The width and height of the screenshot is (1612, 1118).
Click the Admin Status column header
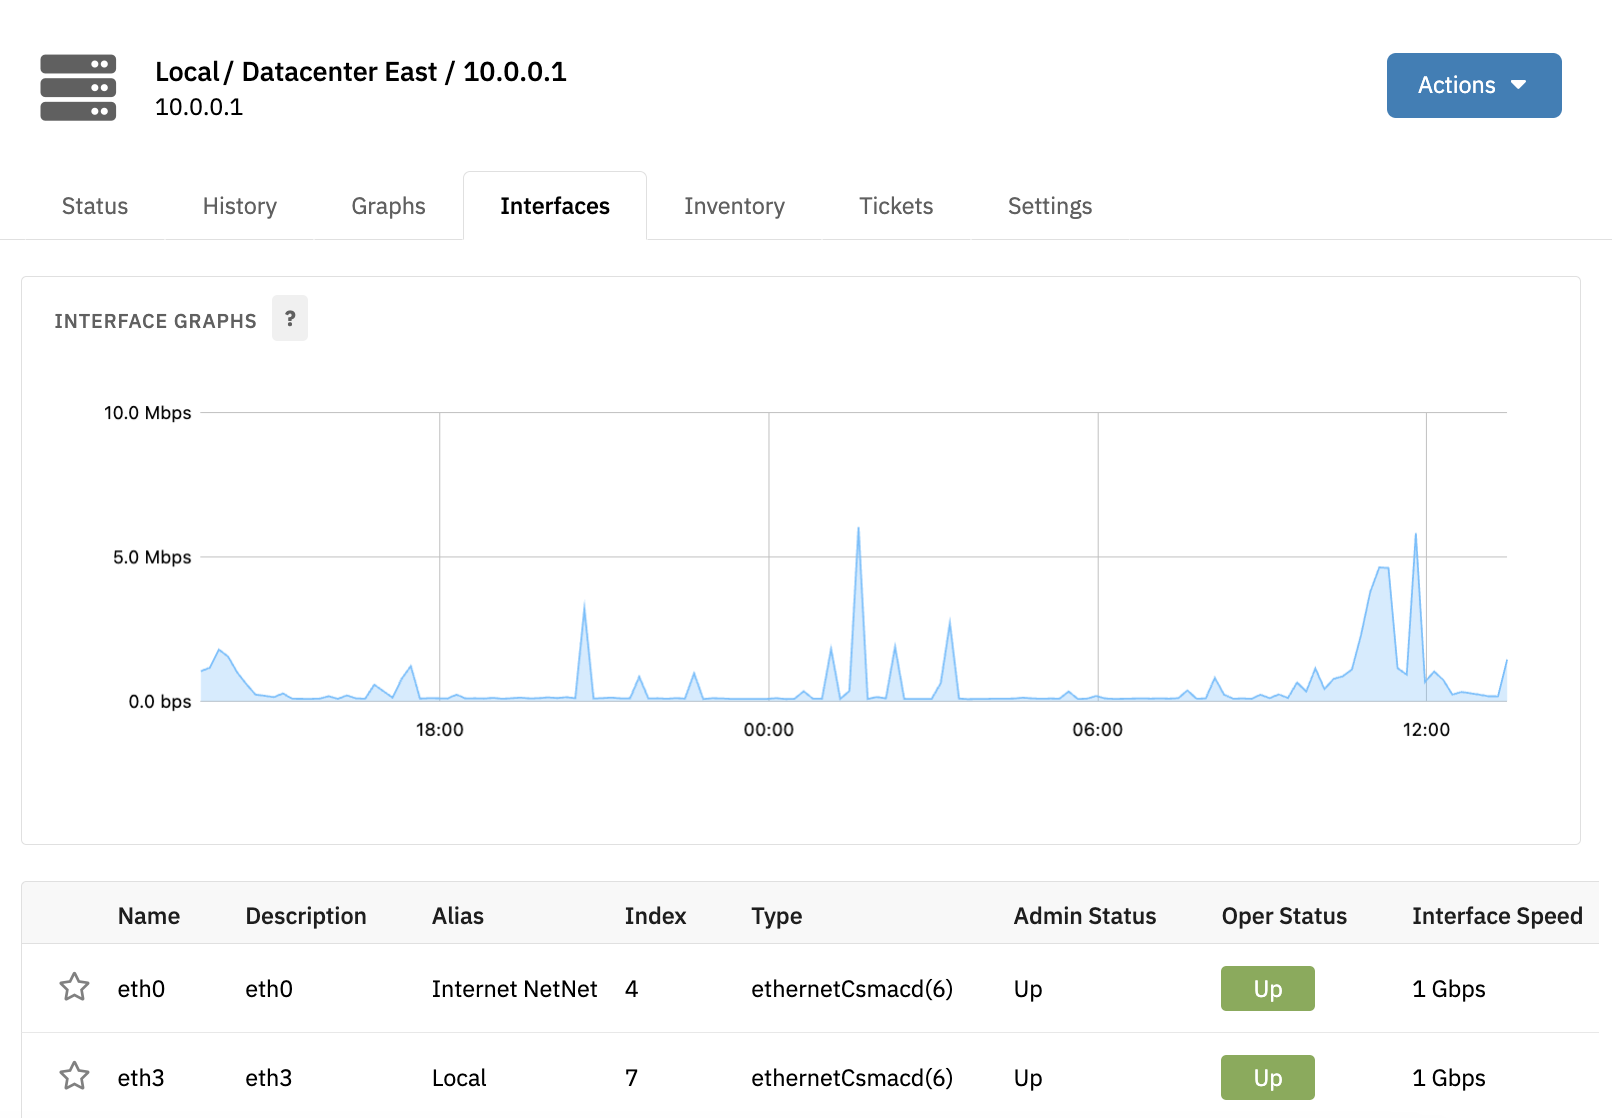(x=1085, y=916)
